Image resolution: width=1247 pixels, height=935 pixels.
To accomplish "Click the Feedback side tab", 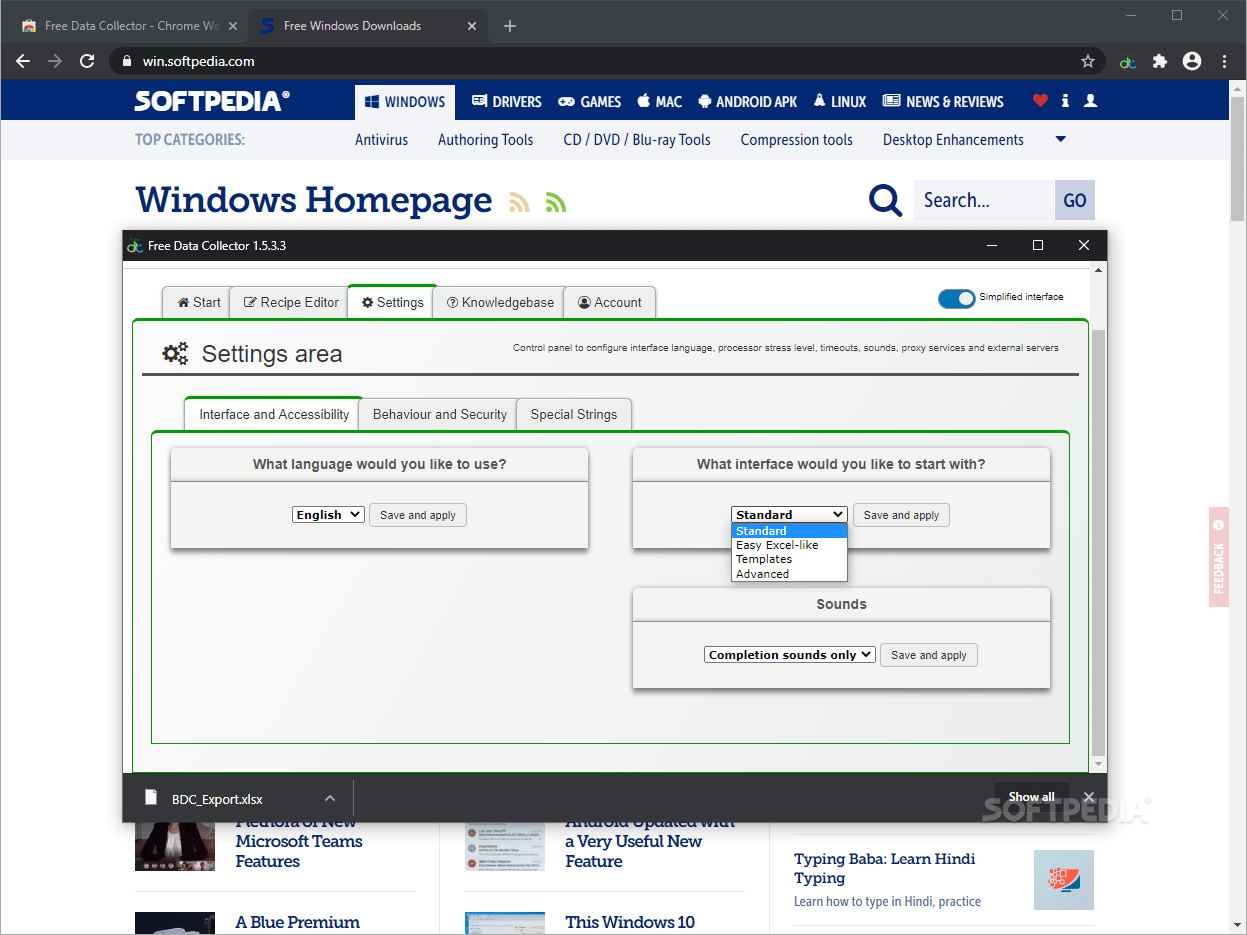I will point(1218,557).
